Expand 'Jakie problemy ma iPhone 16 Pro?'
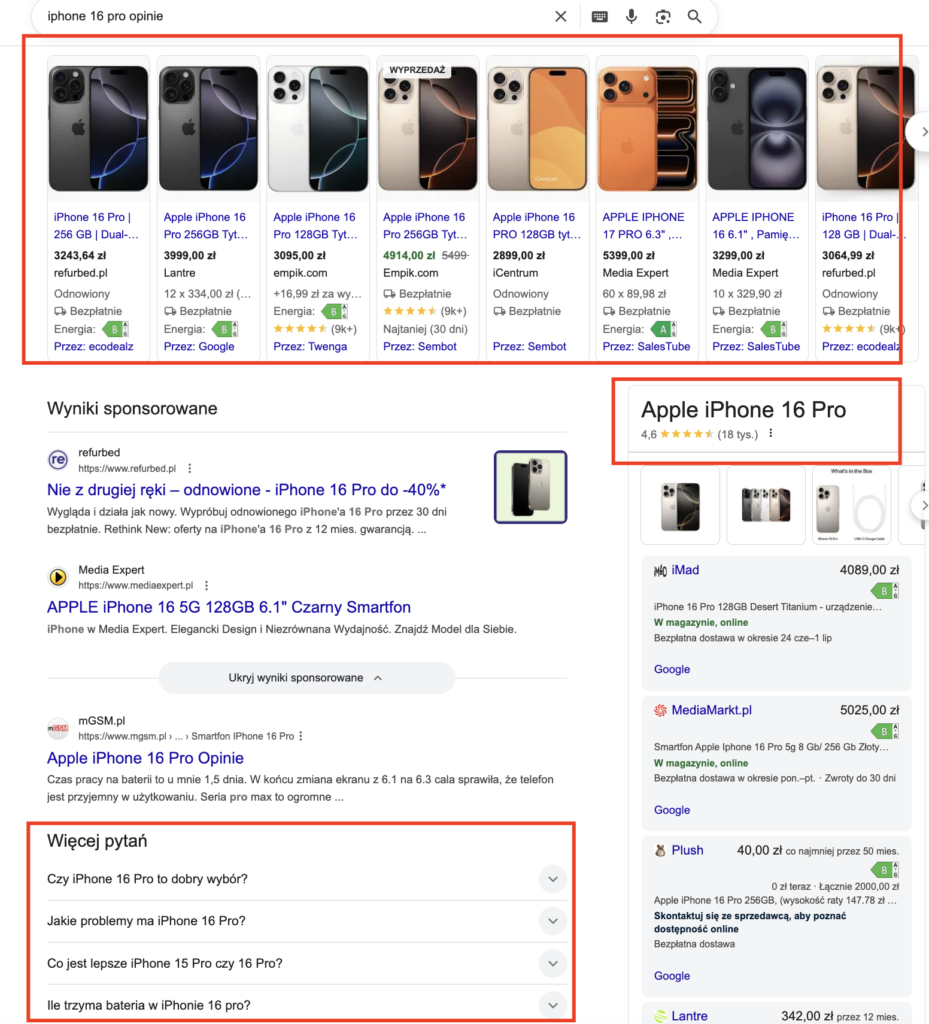 (x=307, y=921)
